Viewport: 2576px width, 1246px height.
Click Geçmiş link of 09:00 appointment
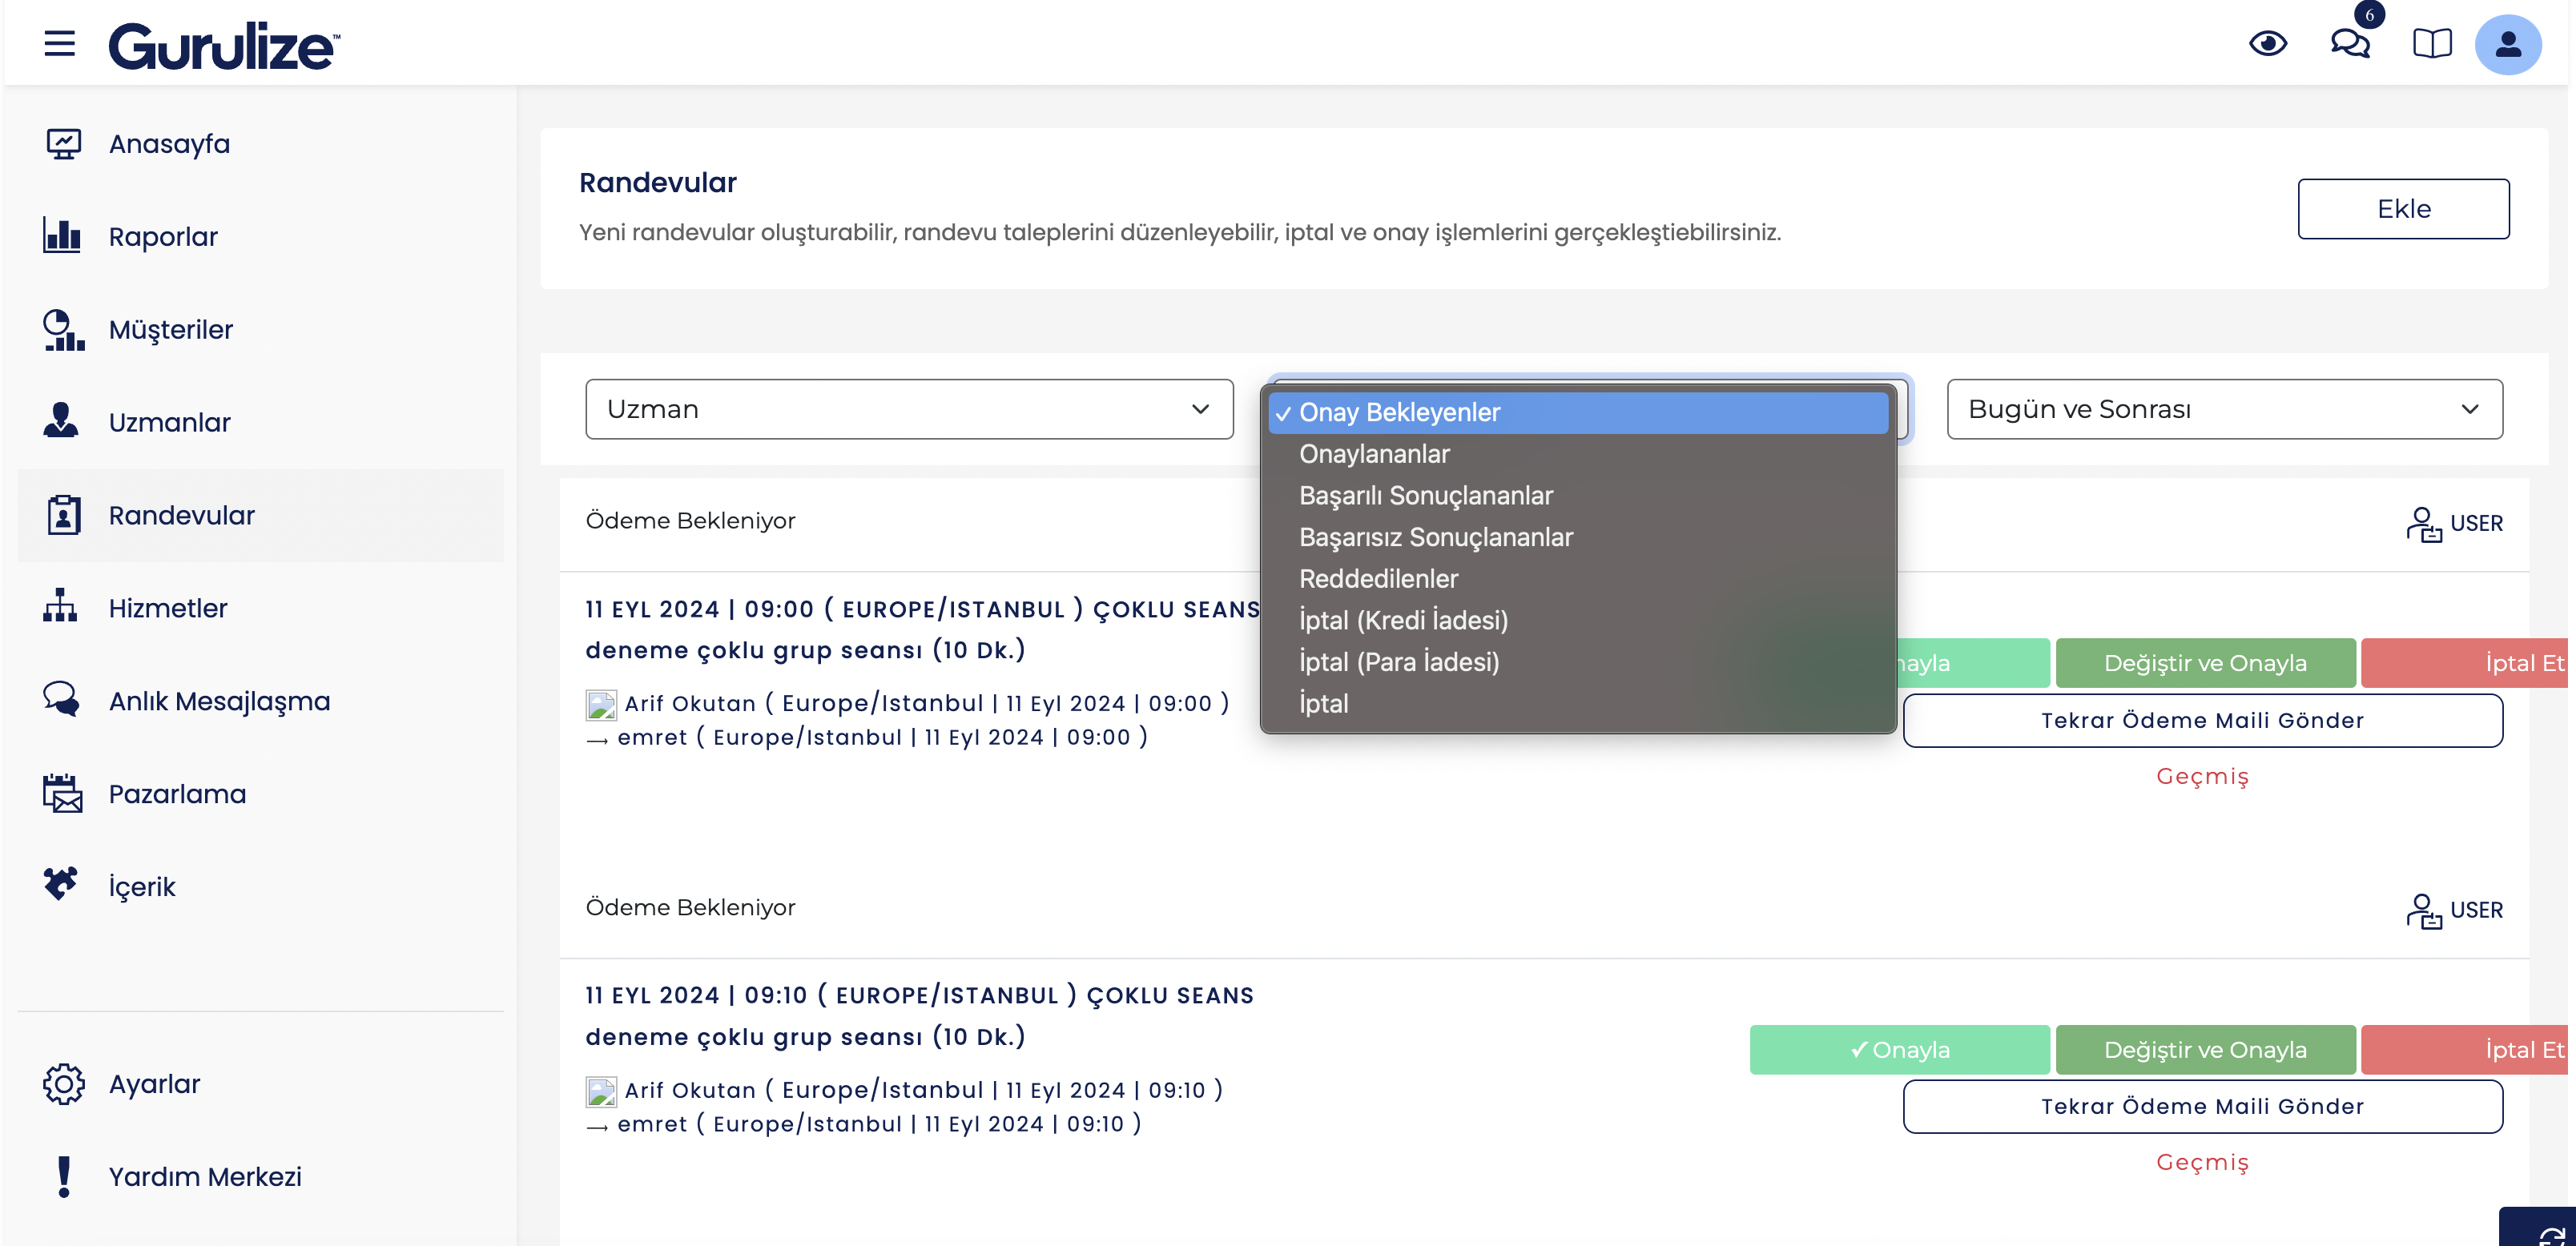pyautogui.click(x=2202, y=777)
